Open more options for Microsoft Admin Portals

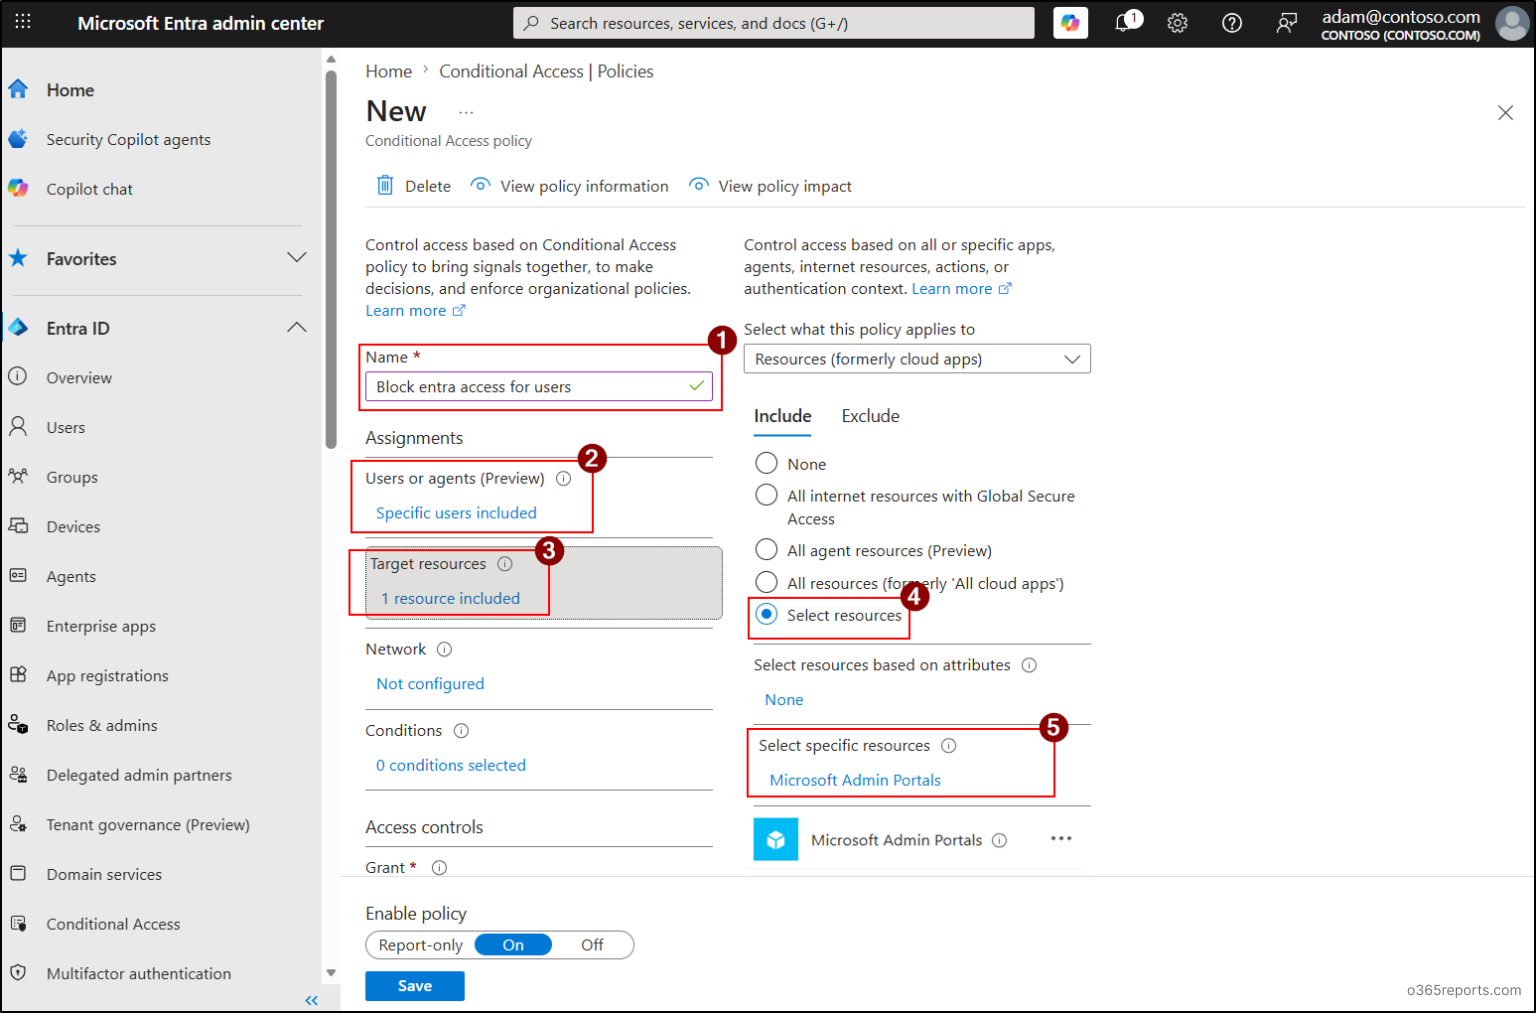(x=1061, y=839)
